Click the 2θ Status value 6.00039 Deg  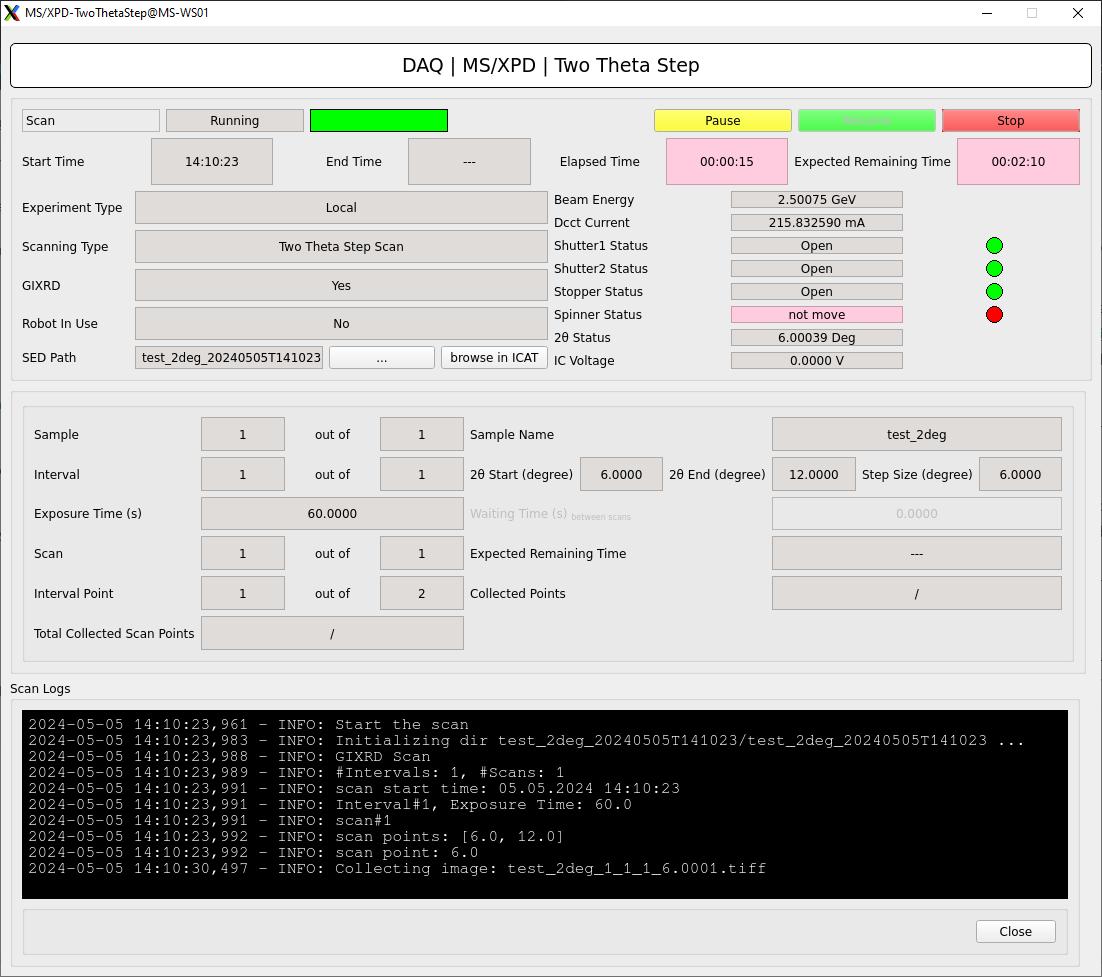[817, 337]
